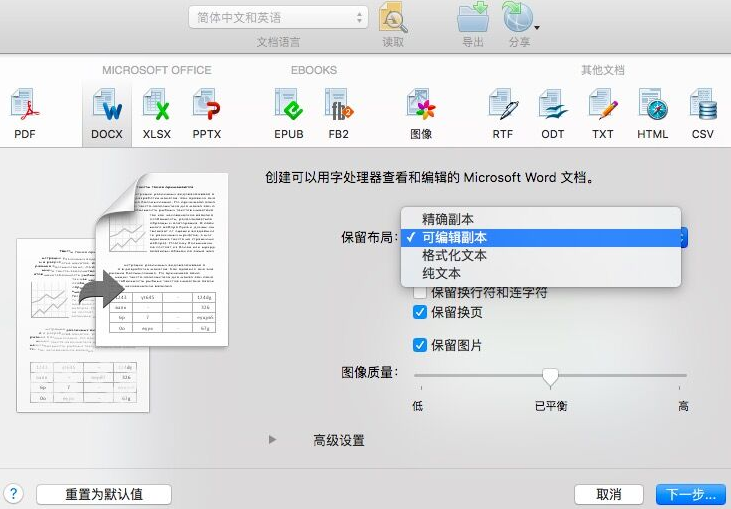Viewport: 731px width, 509px height.
Task: Click the 下一步... next button
Action: [691, 494]
